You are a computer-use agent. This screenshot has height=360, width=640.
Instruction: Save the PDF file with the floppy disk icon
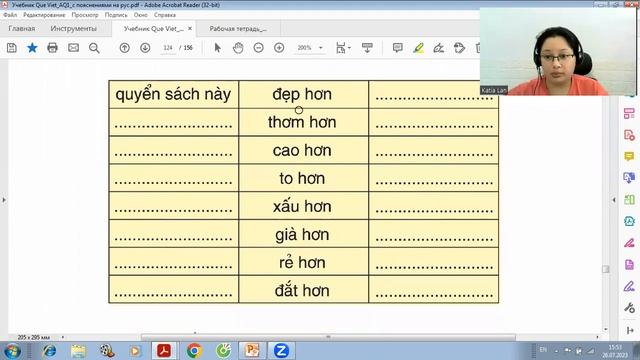pos(12,48)
